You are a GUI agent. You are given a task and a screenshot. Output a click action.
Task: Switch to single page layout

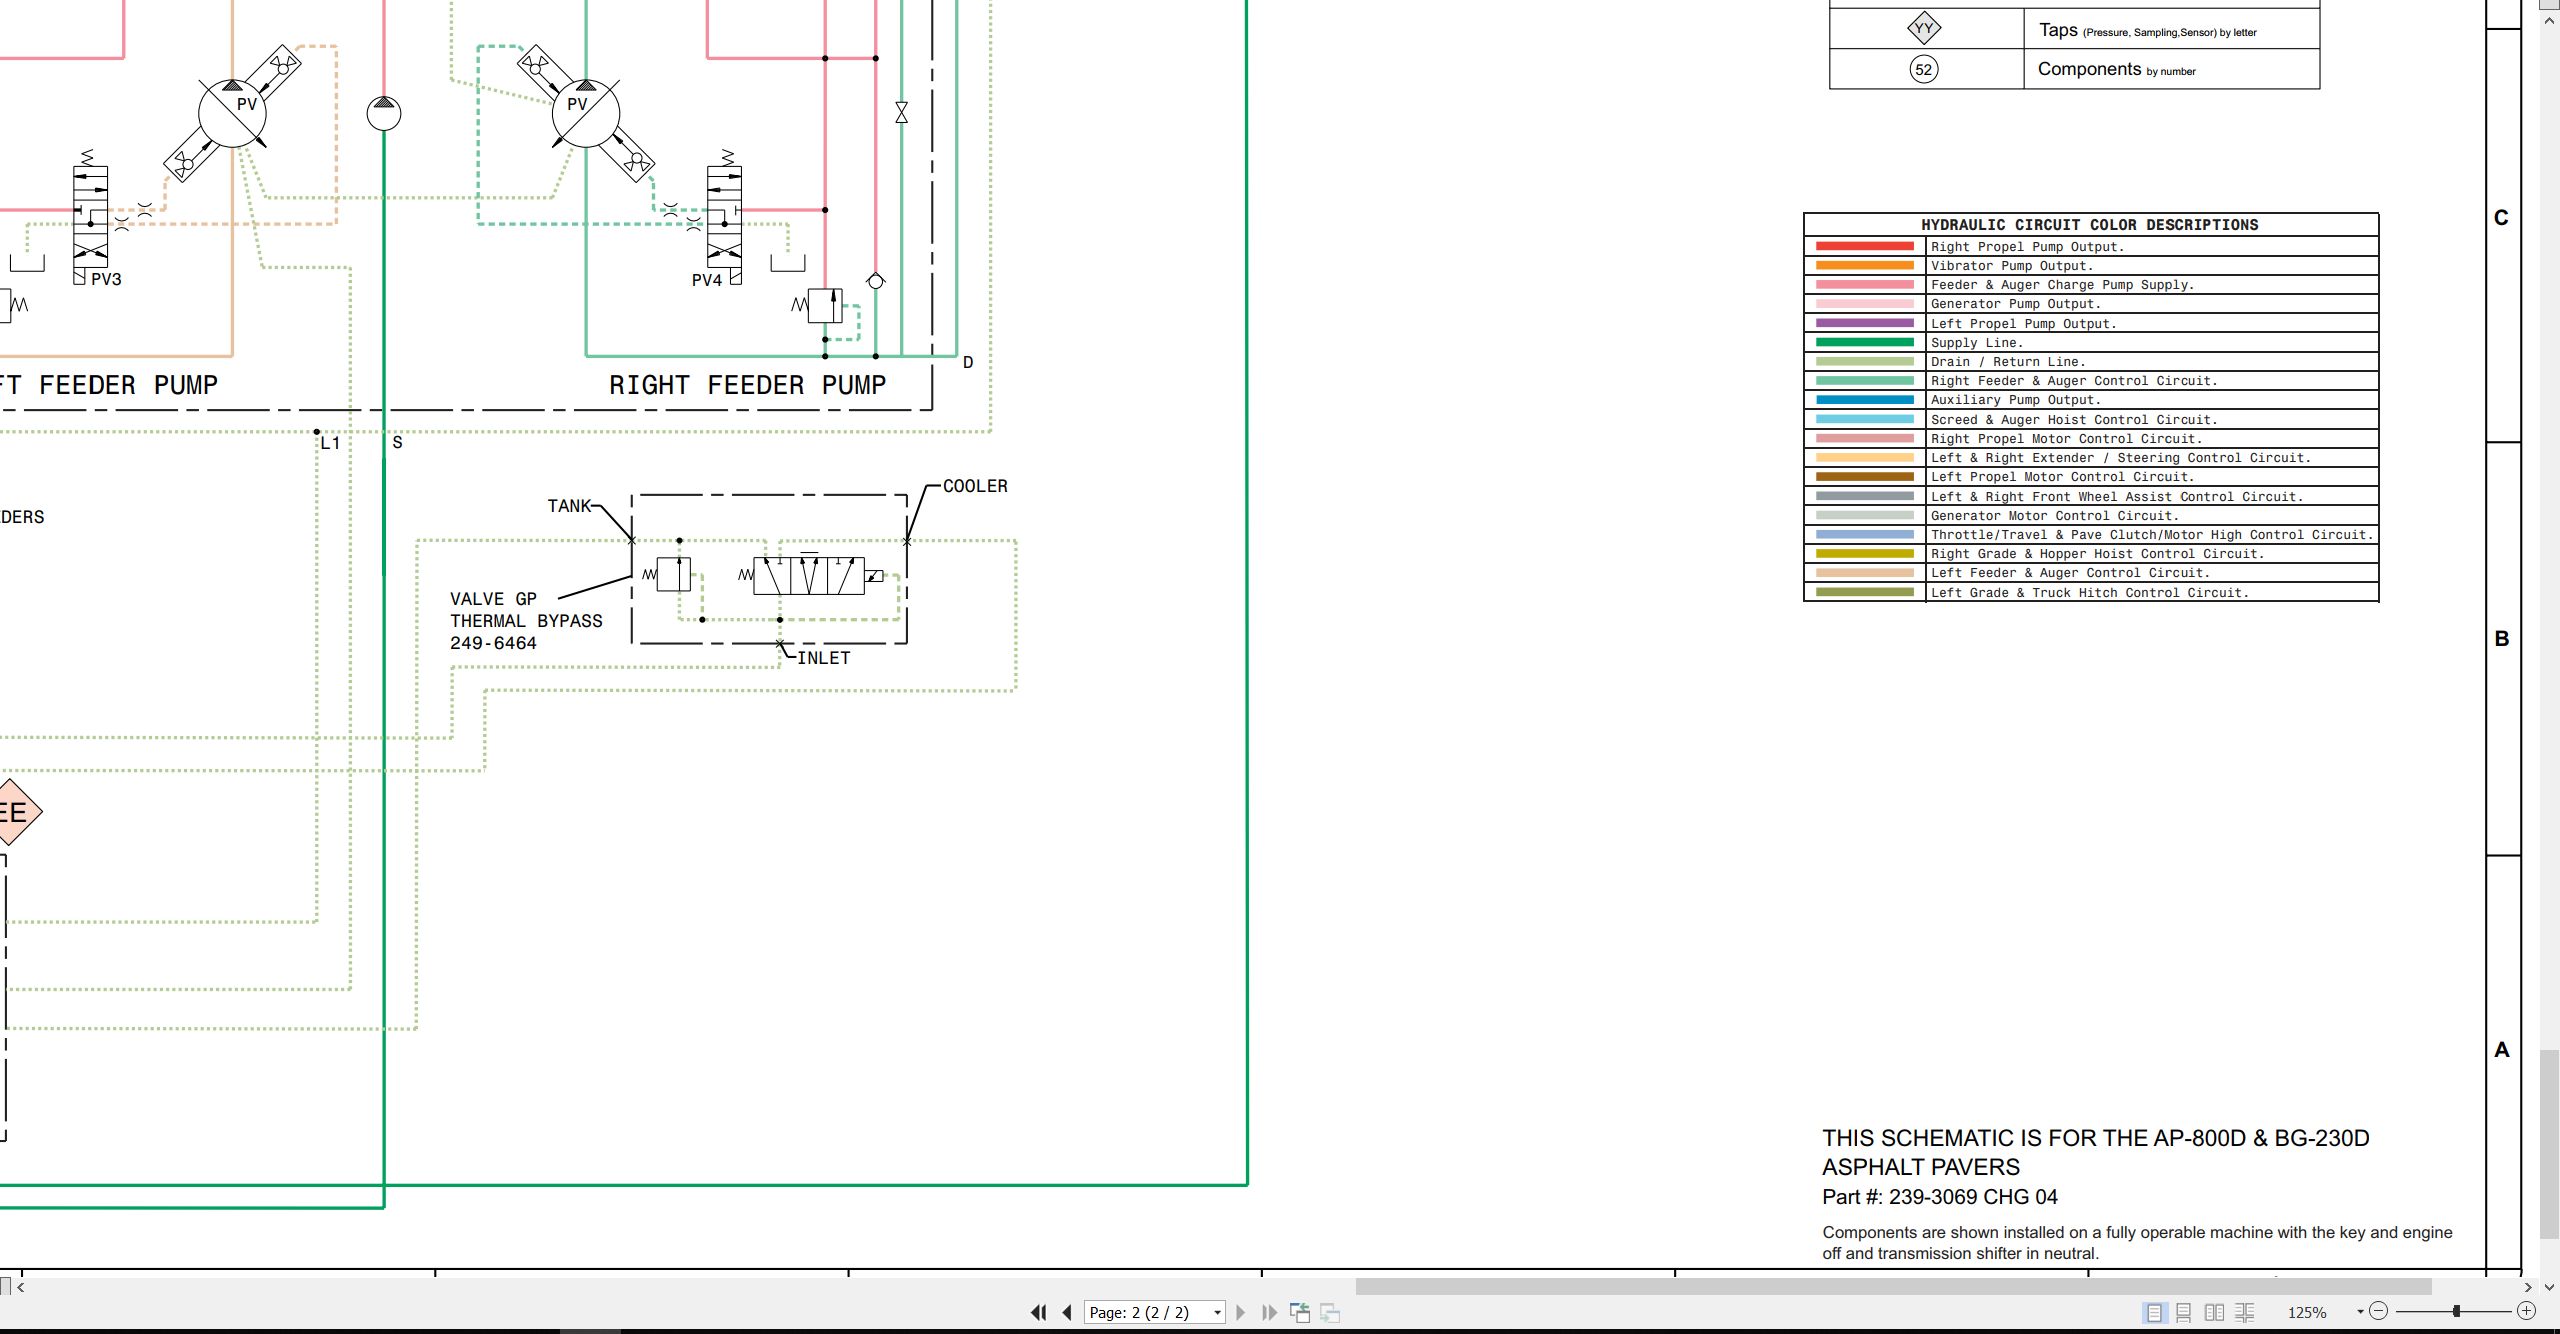pos(2155,1312)
